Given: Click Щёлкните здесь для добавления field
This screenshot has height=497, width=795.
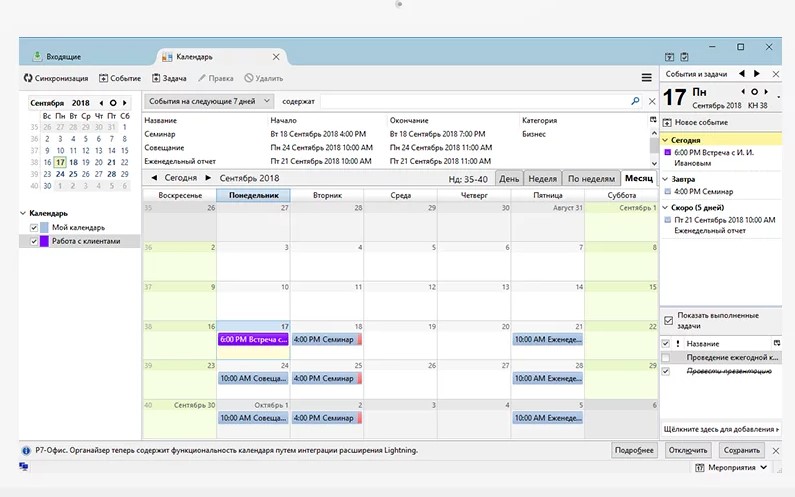Looking at the screenshot, I should tap(721, 429).
